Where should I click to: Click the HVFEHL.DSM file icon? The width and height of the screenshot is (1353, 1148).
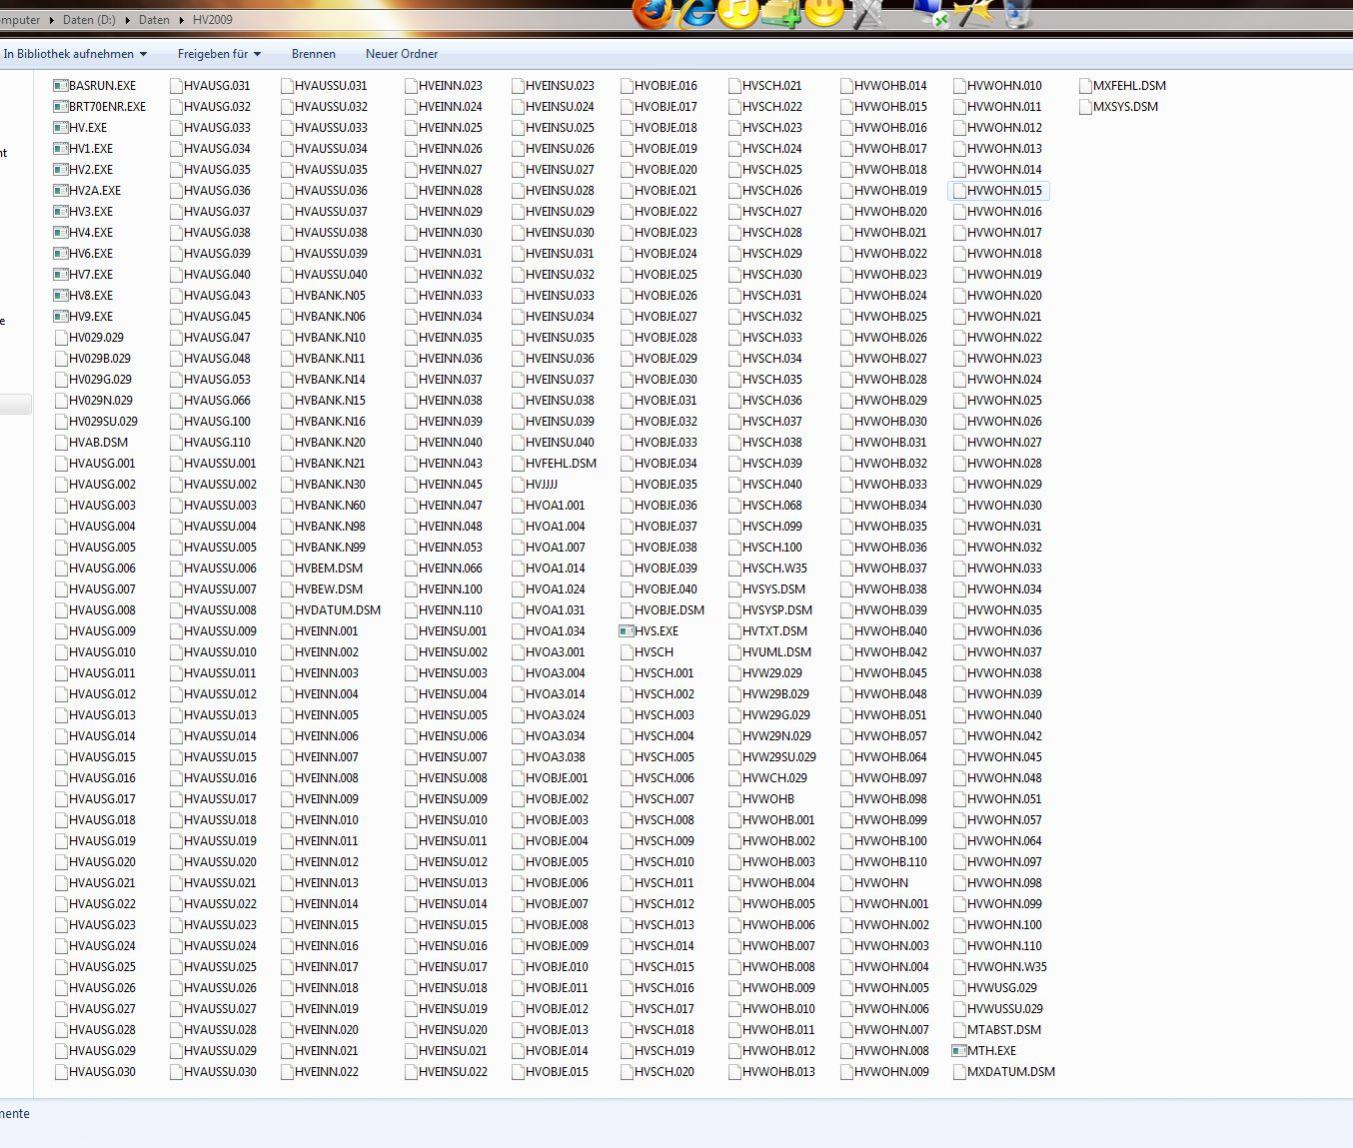pyautogui.click(x=518, y=464)
